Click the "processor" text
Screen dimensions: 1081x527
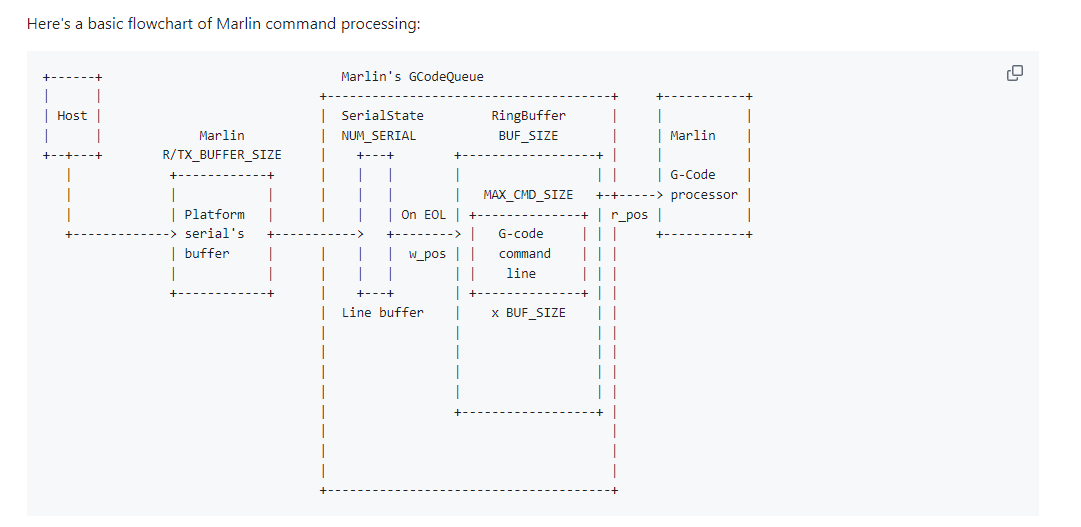click(704, 194)
